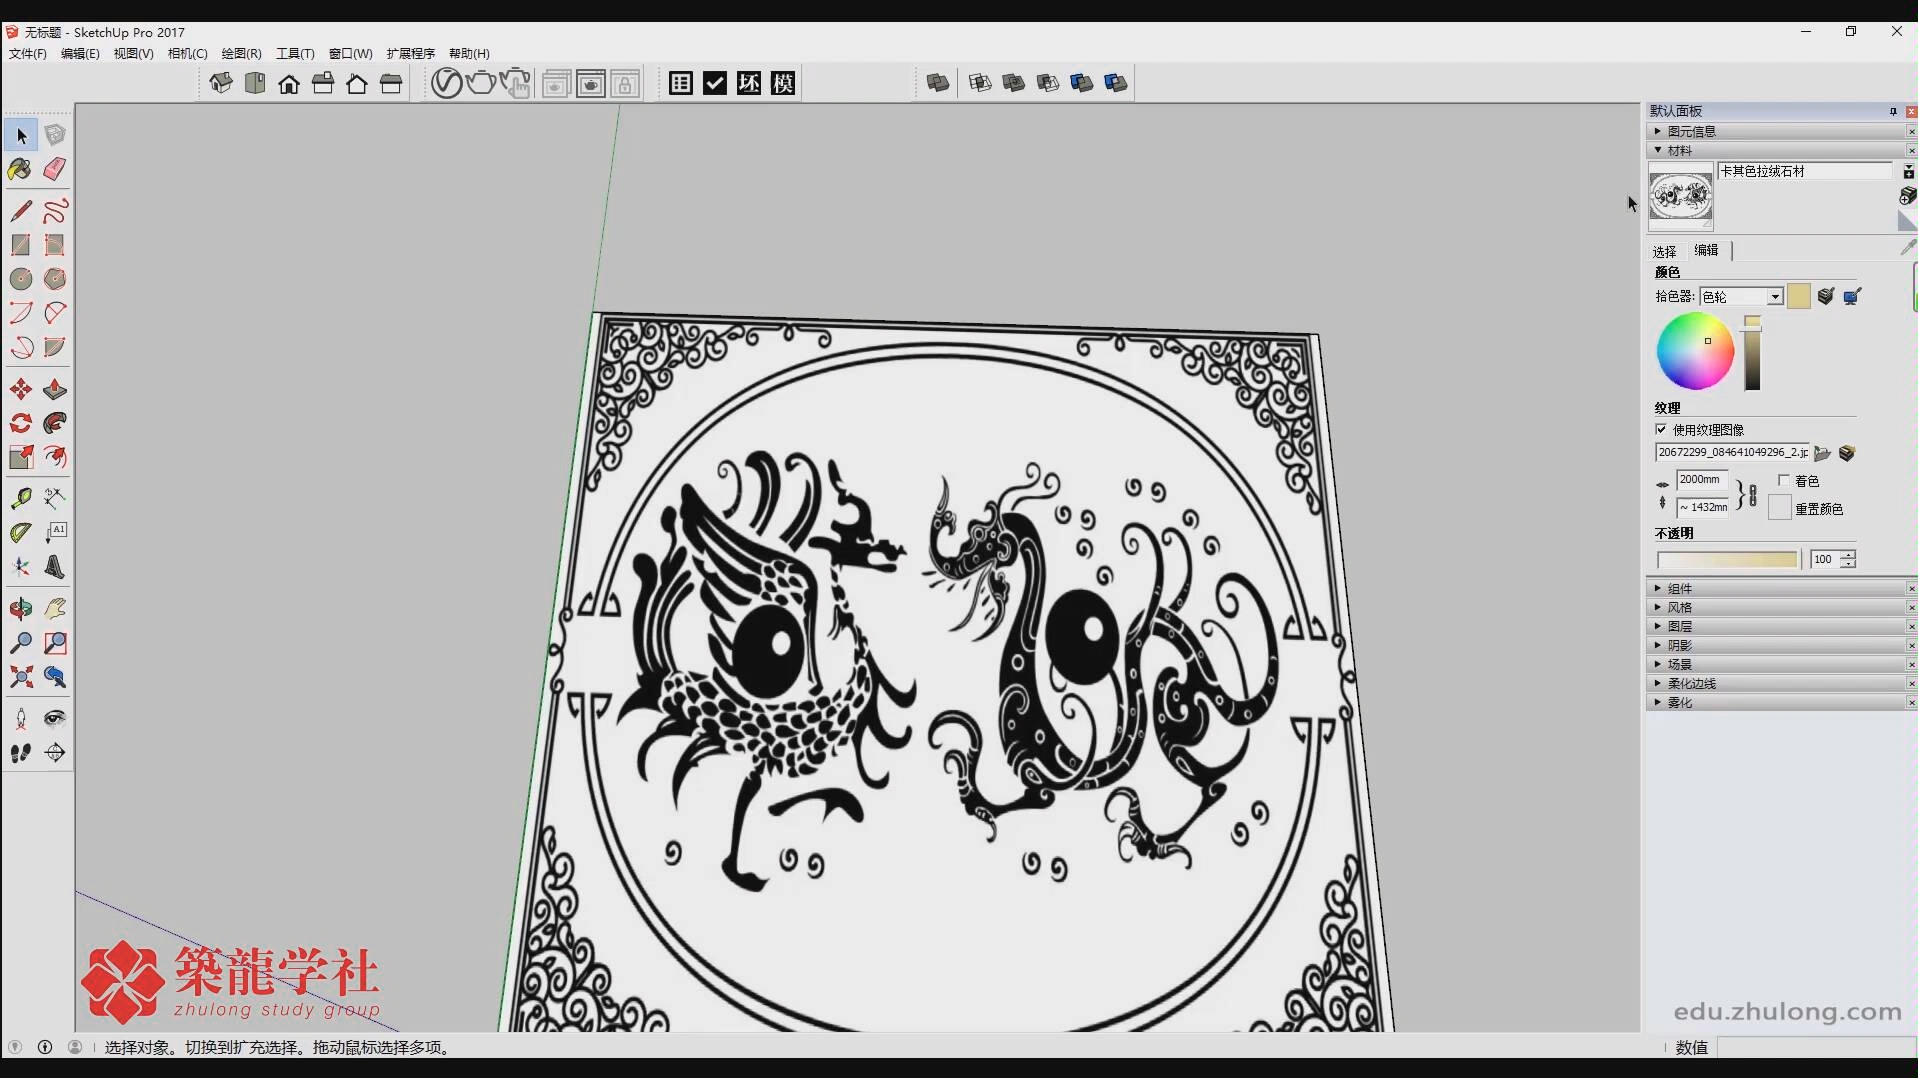
Task: Click the material preview thumbnail
Action: (x=1680, y=196)
